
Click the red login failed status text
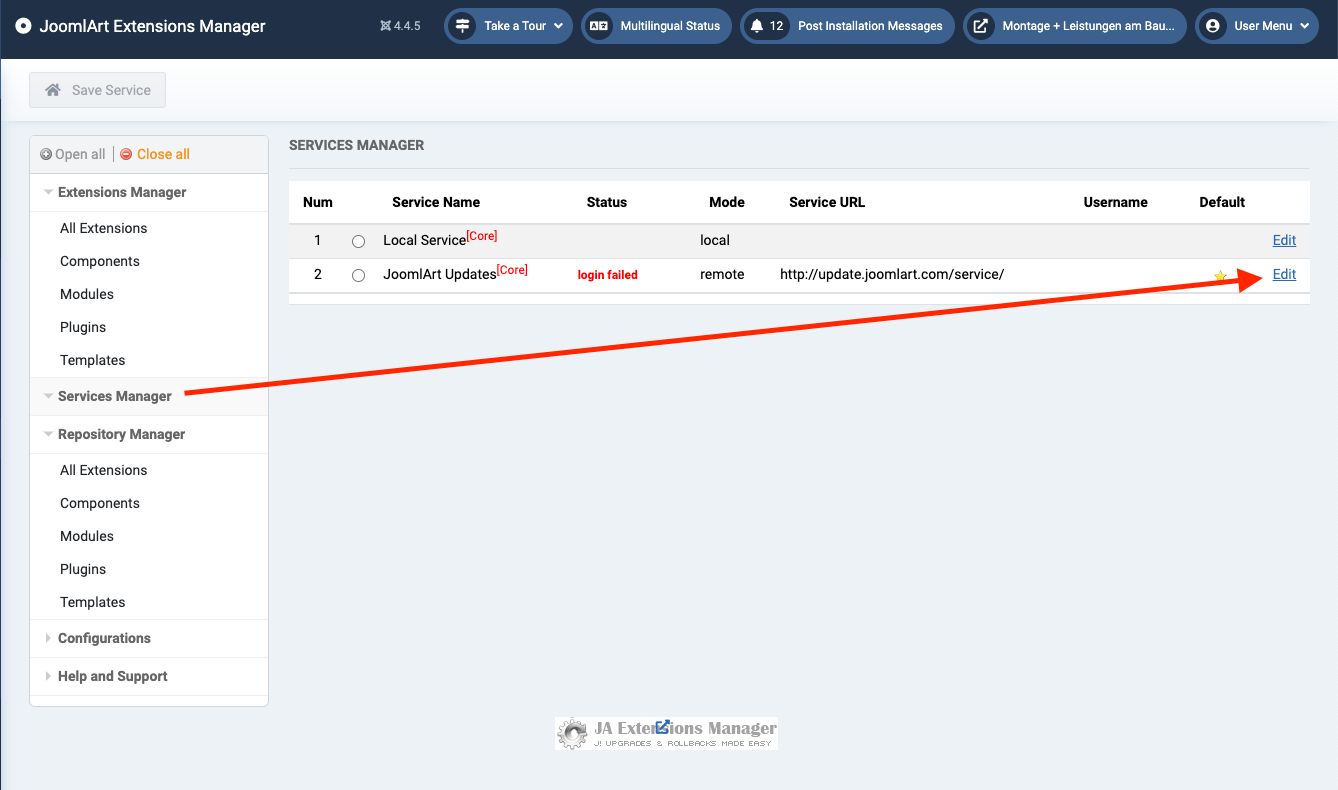[608, 275]
